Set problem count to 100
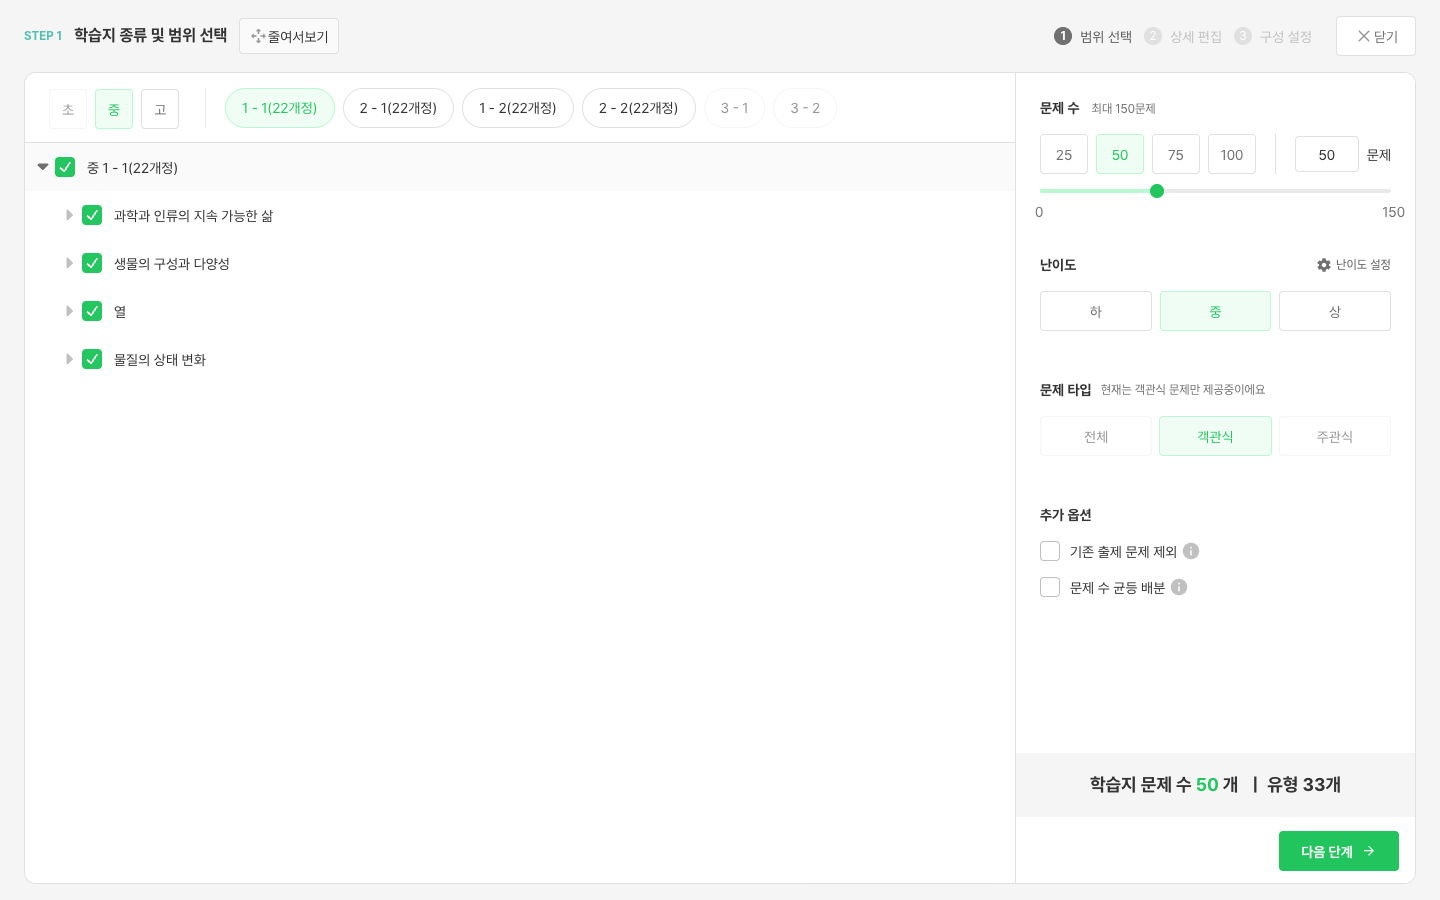The height and width of the screenshot is (900, 1440). pos(1232,155)
